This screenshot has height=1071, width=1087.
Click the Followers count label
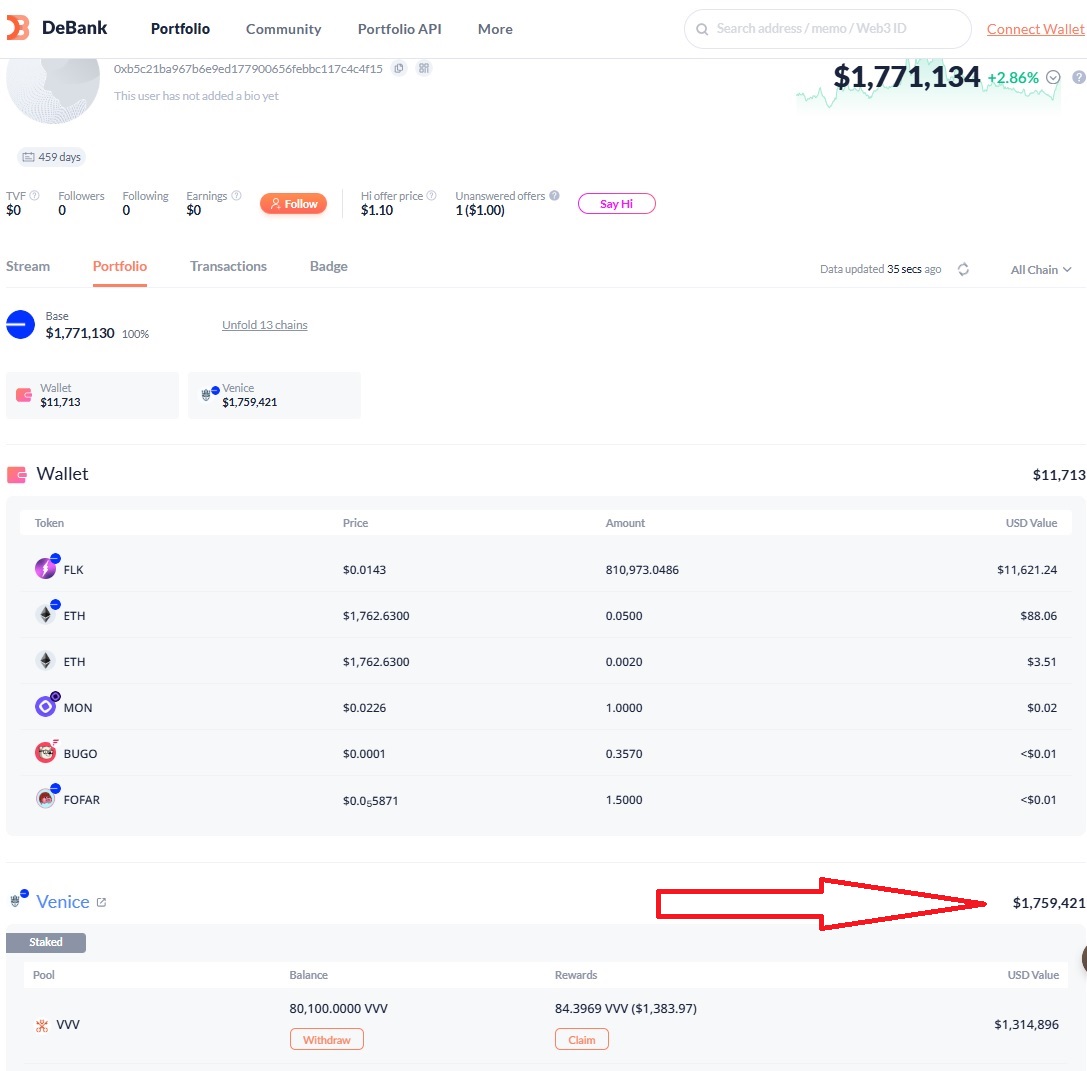pyautogui.click(x=81, y=196)
